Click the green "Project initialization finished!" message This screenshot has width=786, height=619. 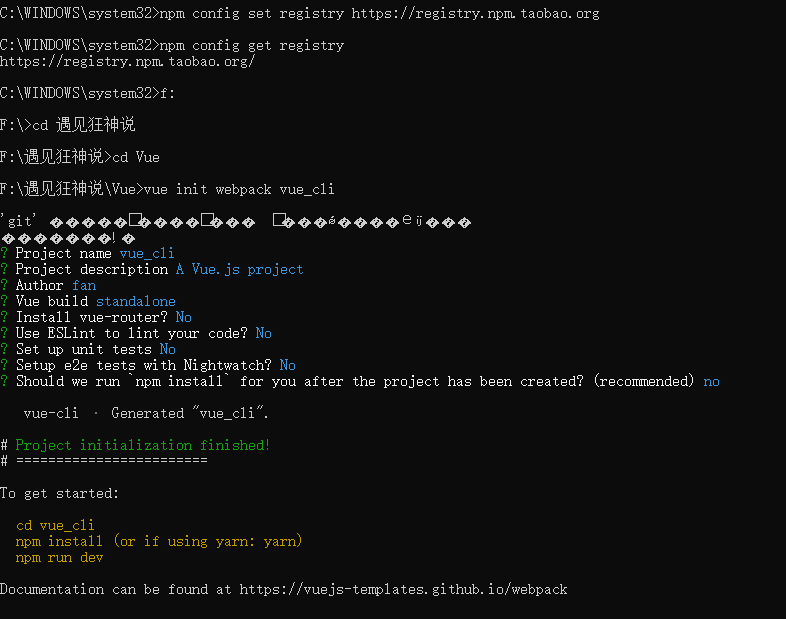pos(143,445)
